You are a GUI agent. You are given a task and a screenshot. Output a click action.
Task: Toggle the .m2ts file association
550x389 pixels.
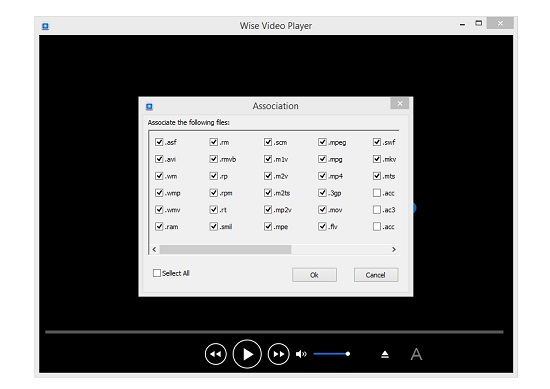(268, 193)
